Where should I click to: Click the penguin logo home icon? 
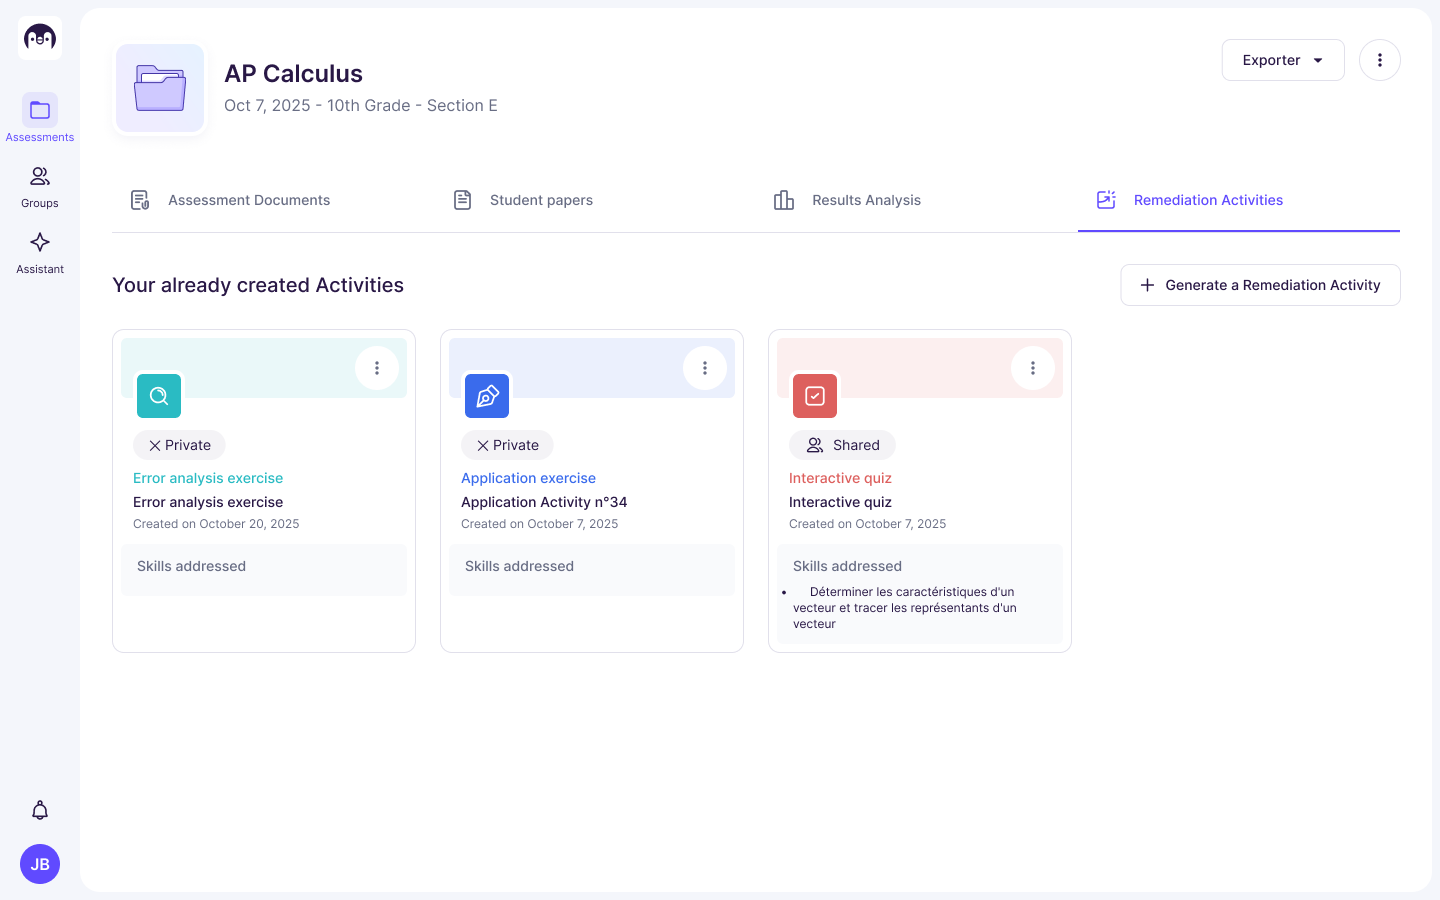[40, 38]
